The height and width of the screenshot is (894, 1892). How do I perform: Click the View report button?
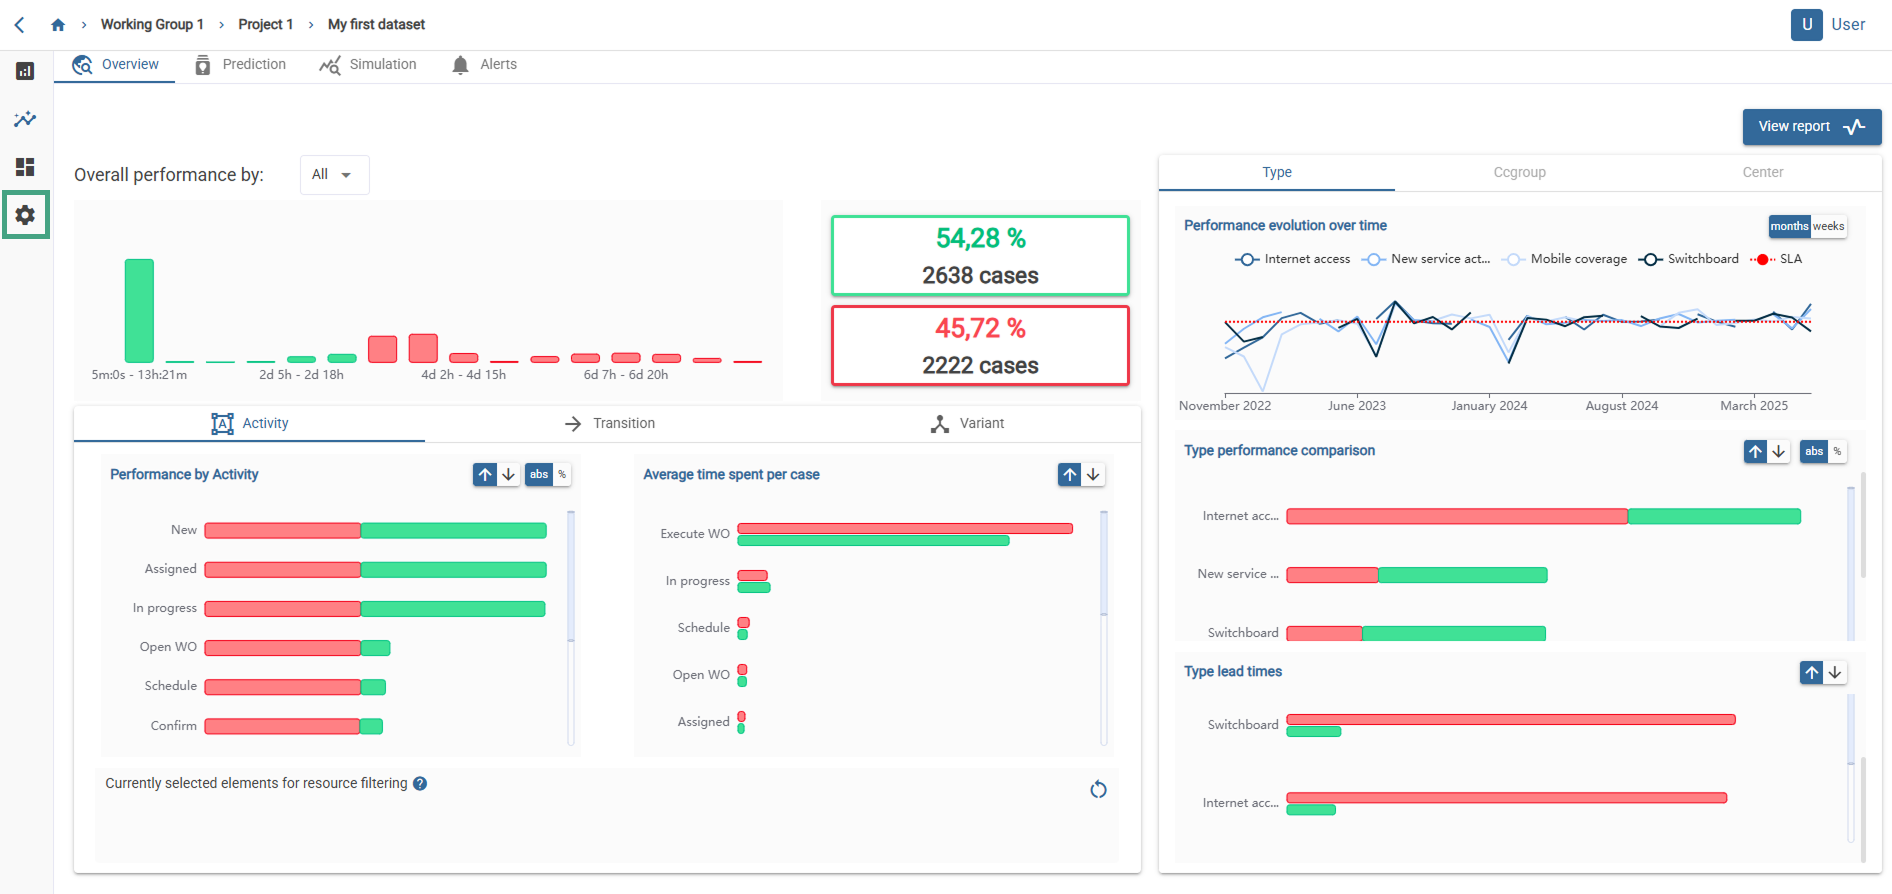point(1811,127)
